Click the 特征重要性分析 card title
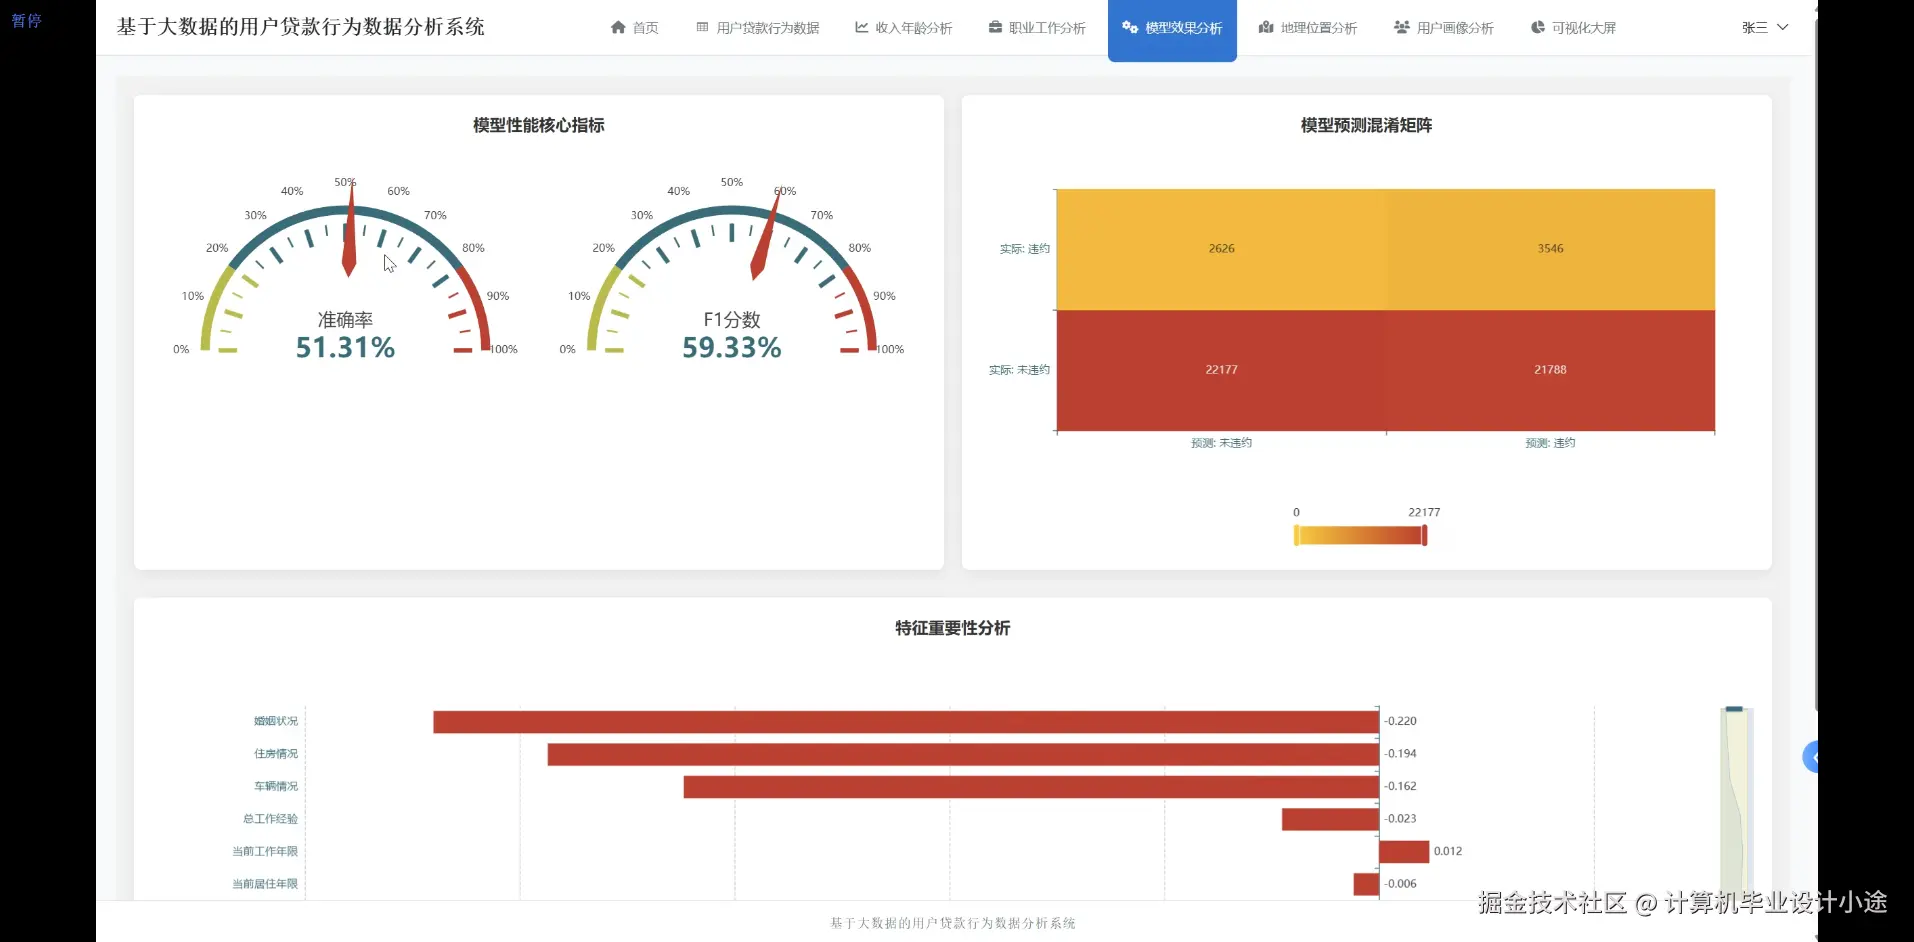The width and height of the screenshot is (1914, 942). click(952, 628)
